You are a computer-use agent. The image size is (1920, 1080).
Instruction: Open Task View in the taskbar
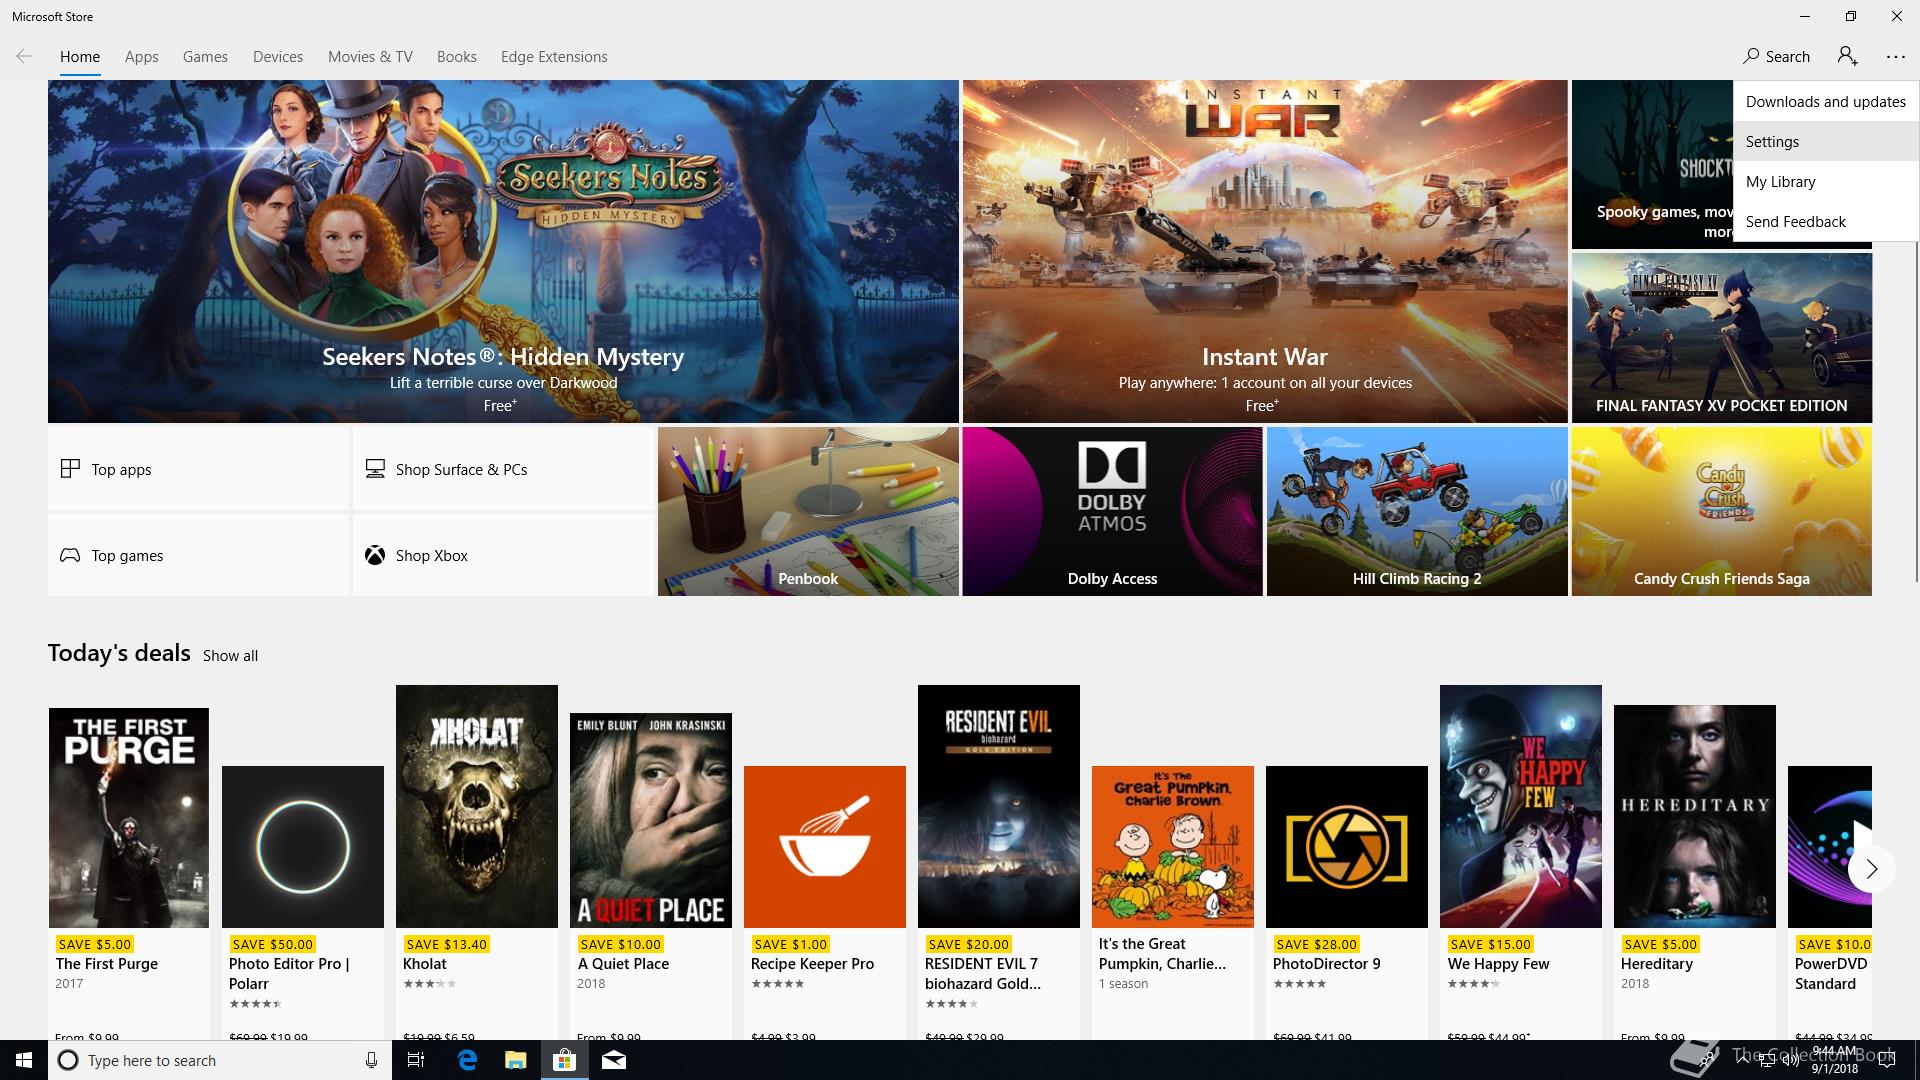point(416,1060)
